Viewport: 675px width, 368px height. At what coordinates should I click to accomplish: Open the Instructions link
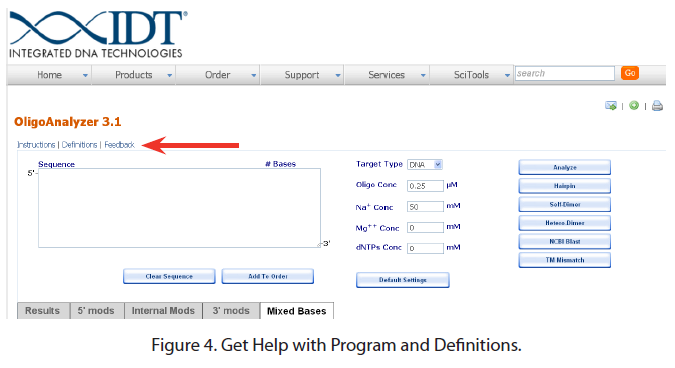click(x=36, y=145)
